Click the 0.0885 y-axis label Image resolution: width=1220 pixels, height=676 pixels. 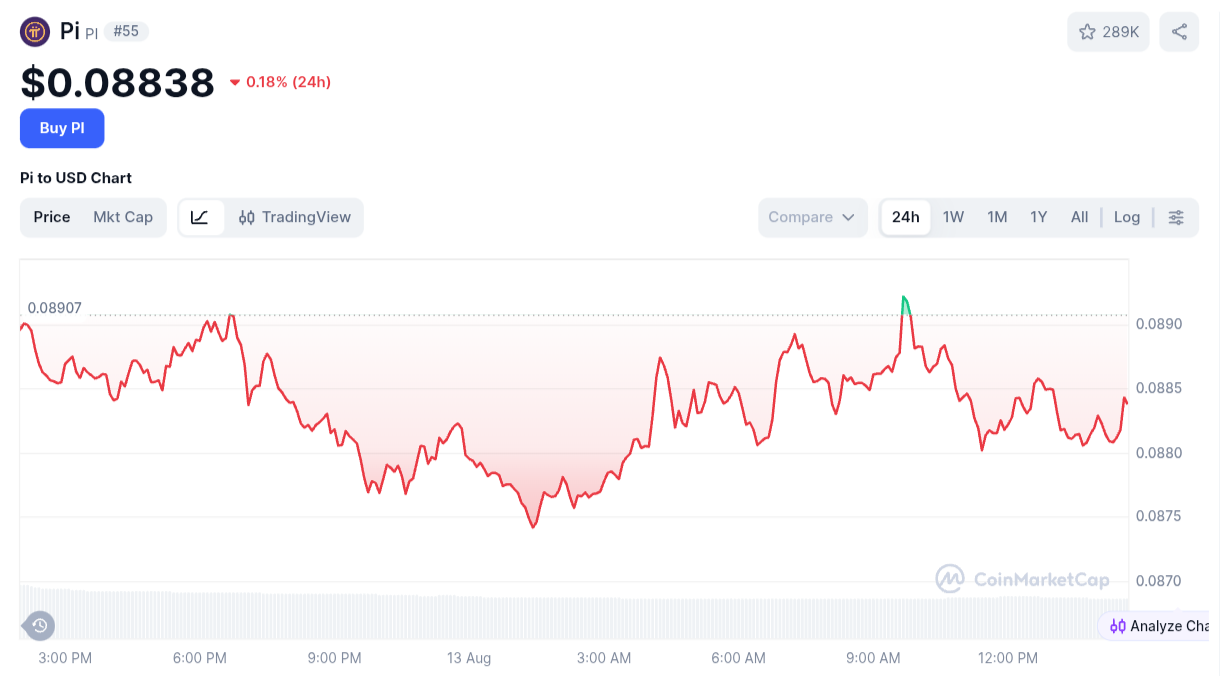1159,388
